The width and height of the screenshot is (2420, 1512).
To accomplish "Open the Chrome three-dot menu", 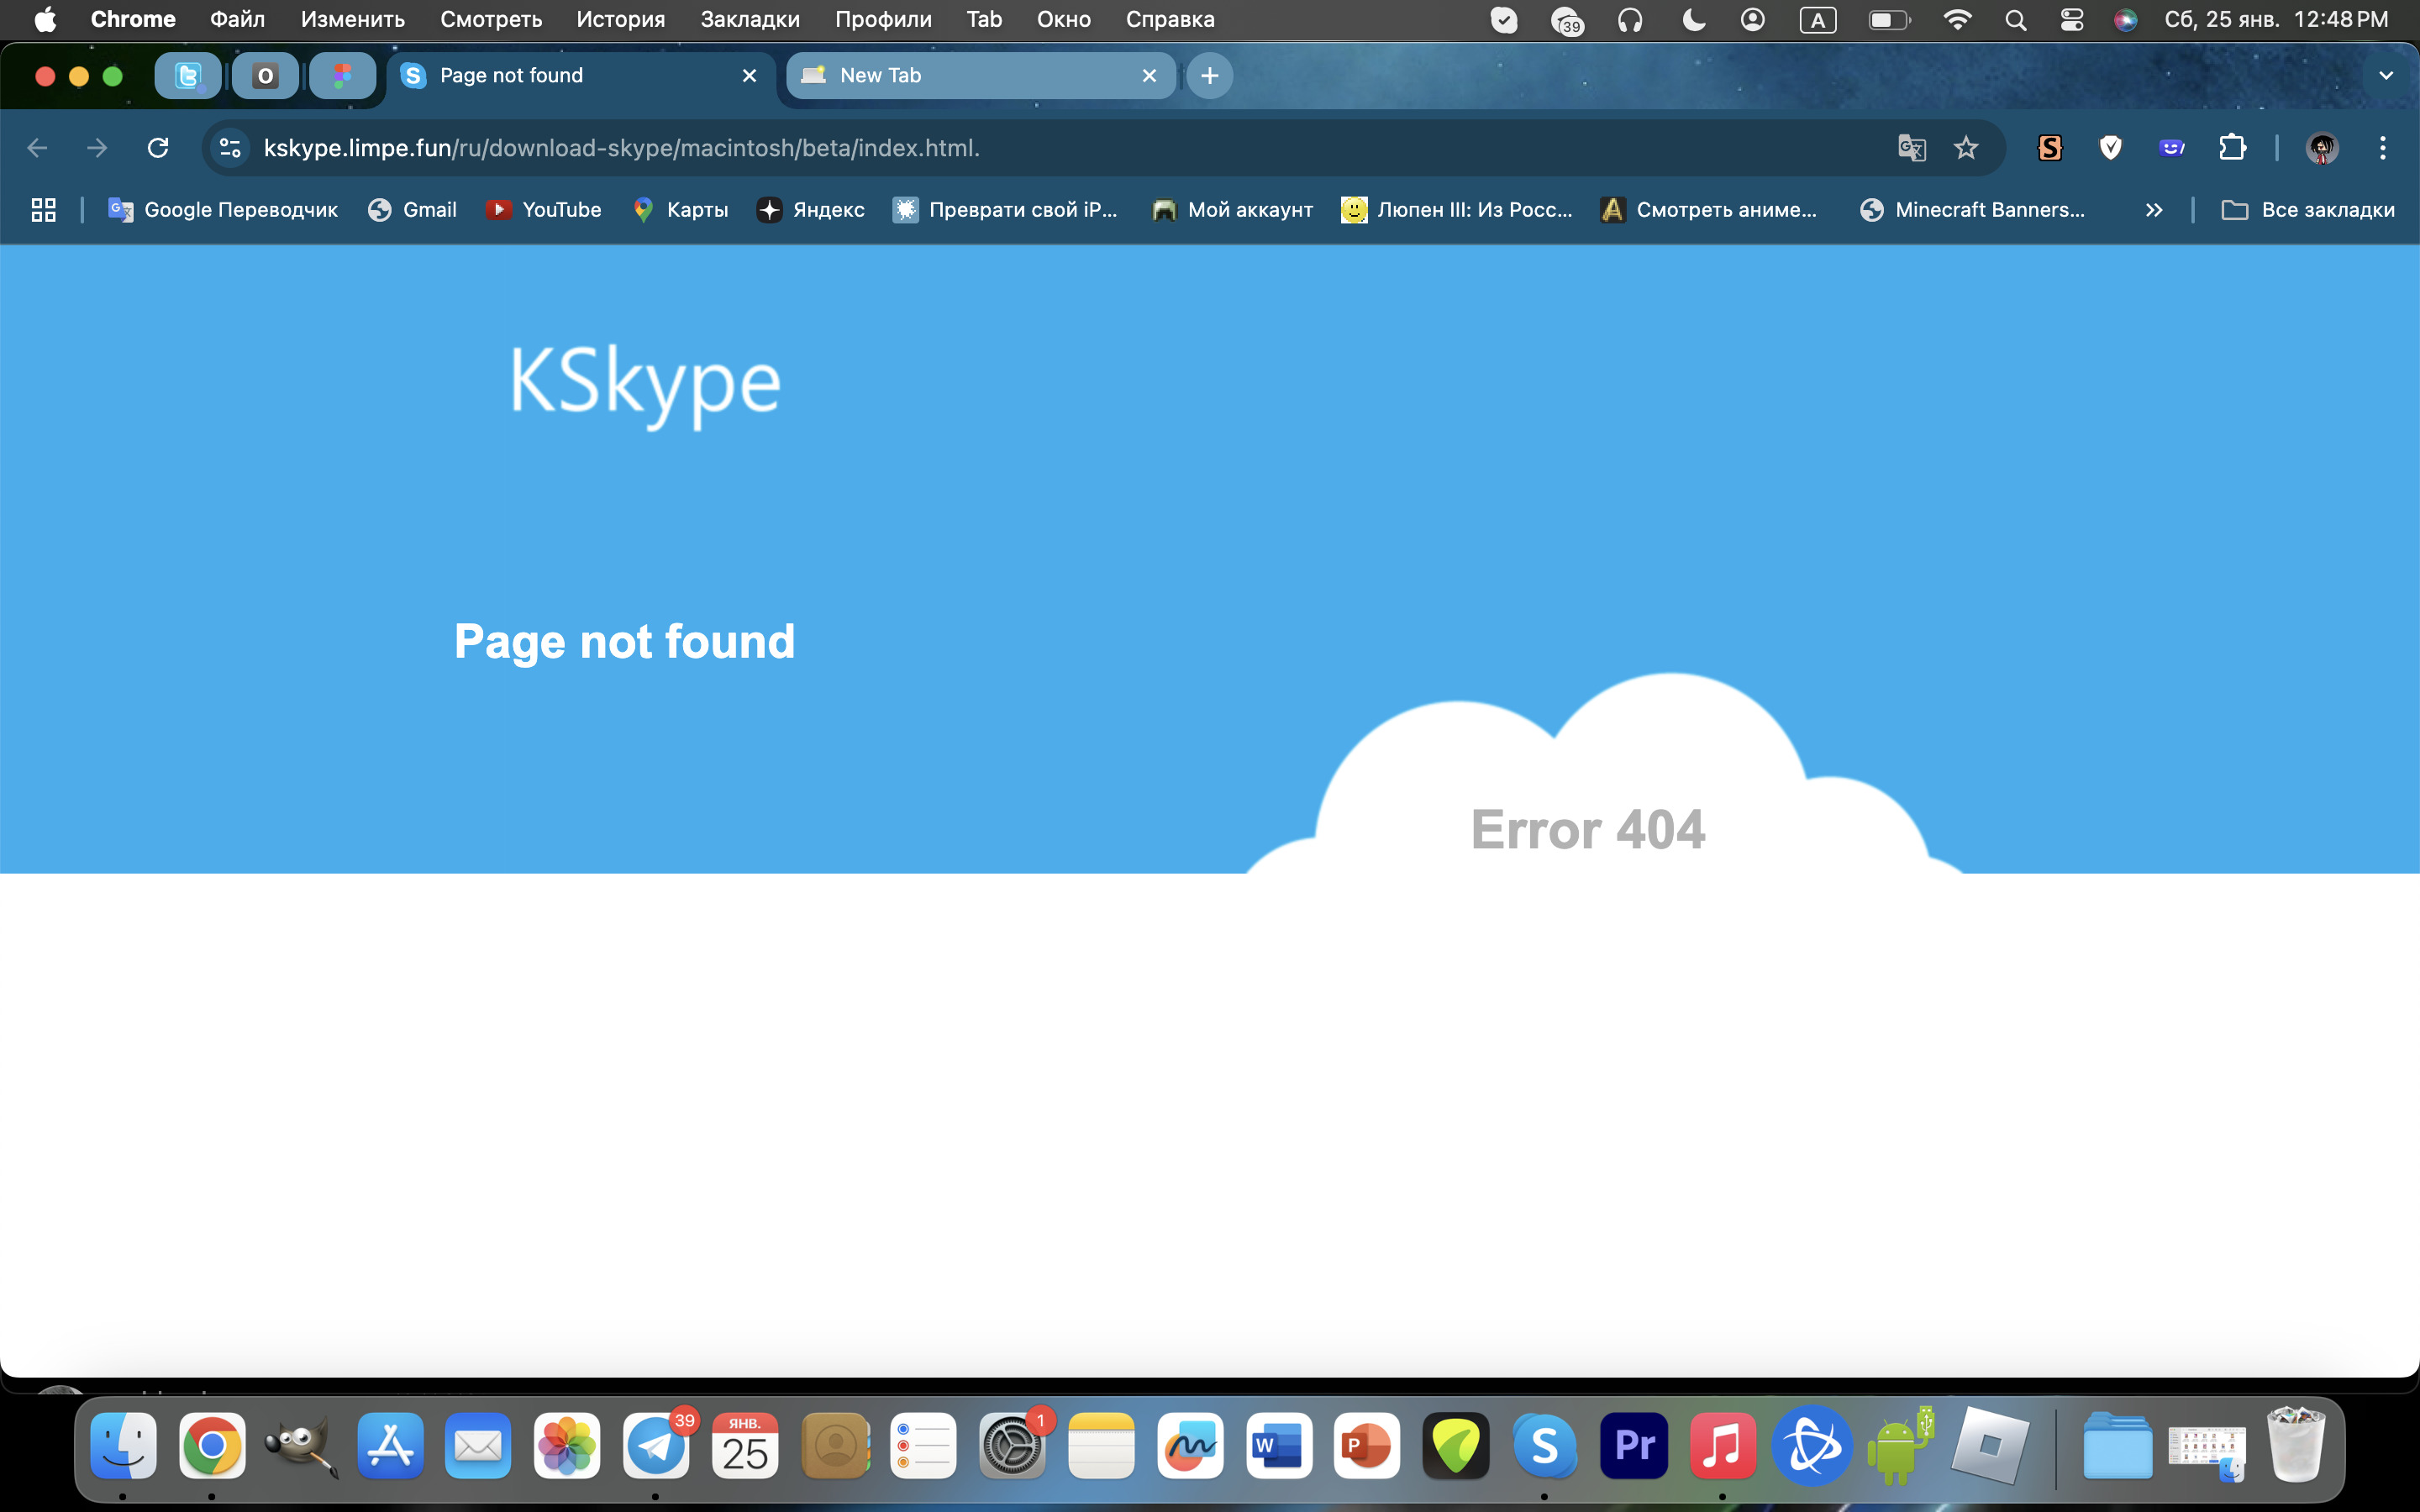I will [2382, 148].
